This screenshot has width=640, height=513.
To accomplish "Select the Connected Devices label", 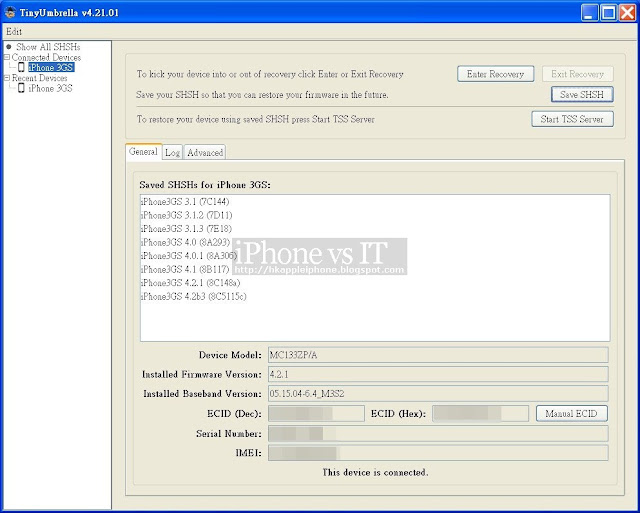I will 46,58.
